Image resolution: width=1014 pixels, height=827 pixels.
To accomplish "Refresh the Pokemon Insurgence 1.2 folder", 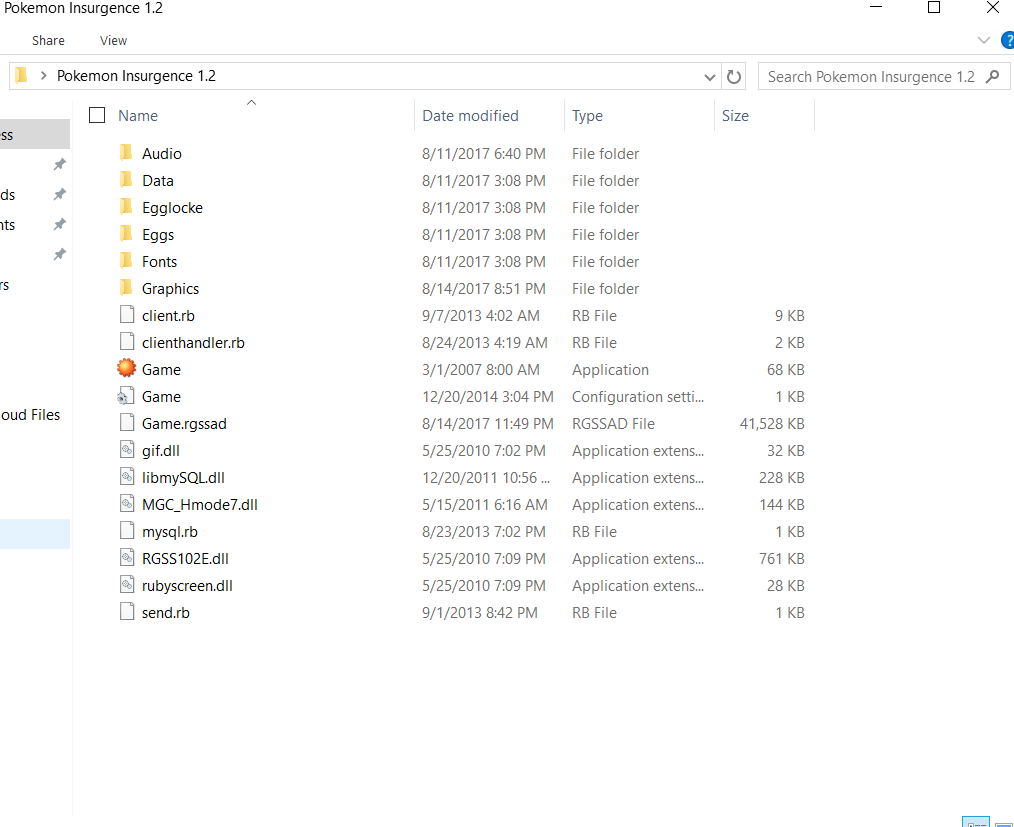I will click(x=733, y=76).
